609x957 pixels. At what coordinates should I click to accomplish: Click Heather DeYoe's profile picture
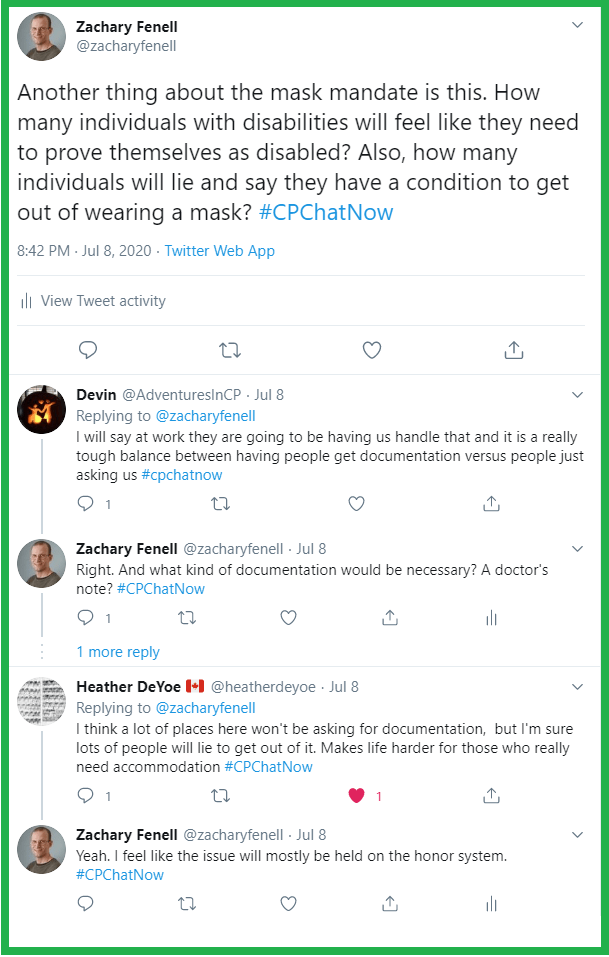click(x=41, y=700)
